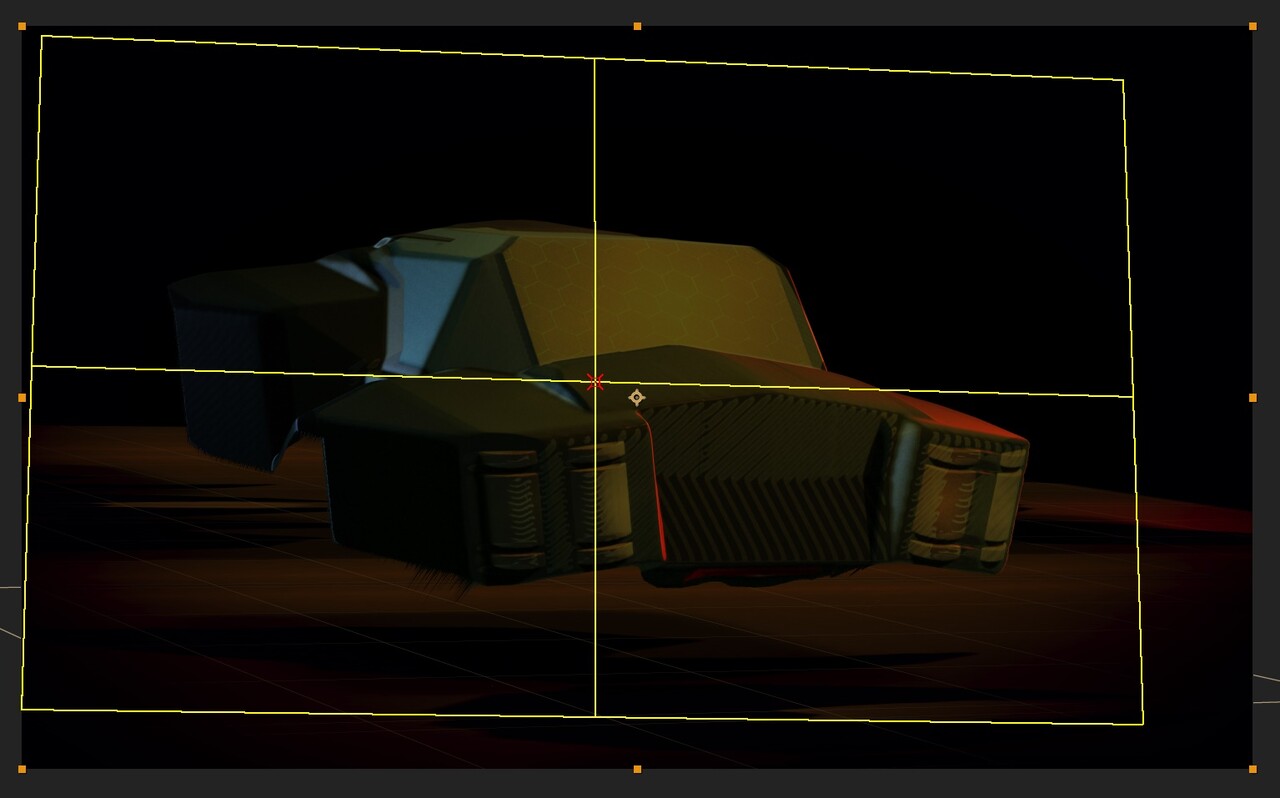1280x798 pixels.
Task: Click the top-left orange corner transform handle
Action: click(22, 26)
